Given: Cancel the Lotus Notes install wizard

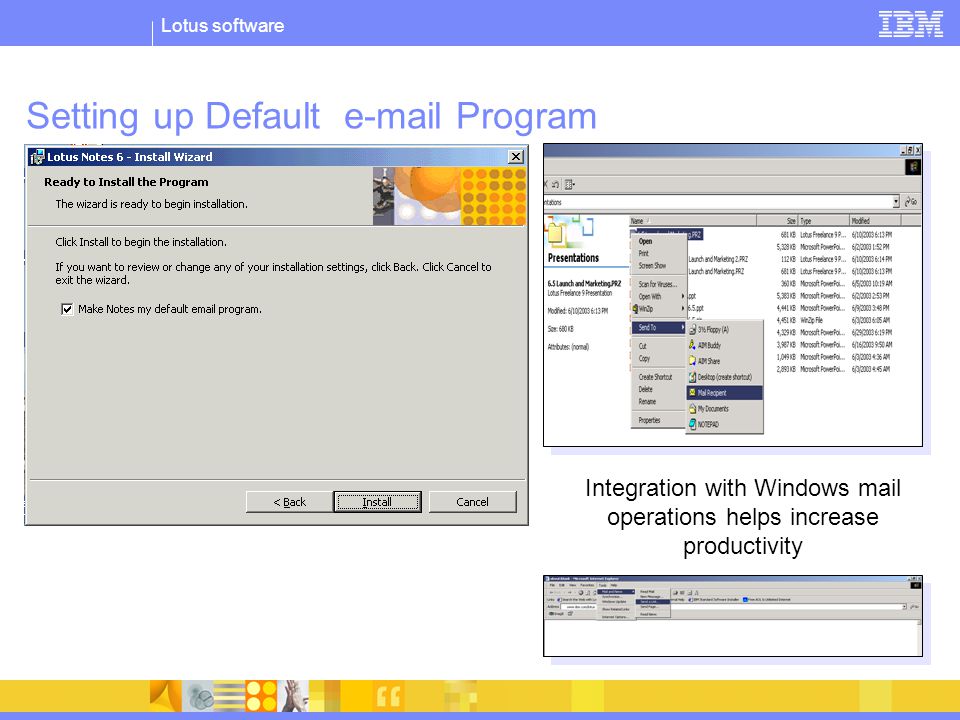Looking at the screenshot, I should (x=472, y=502).
